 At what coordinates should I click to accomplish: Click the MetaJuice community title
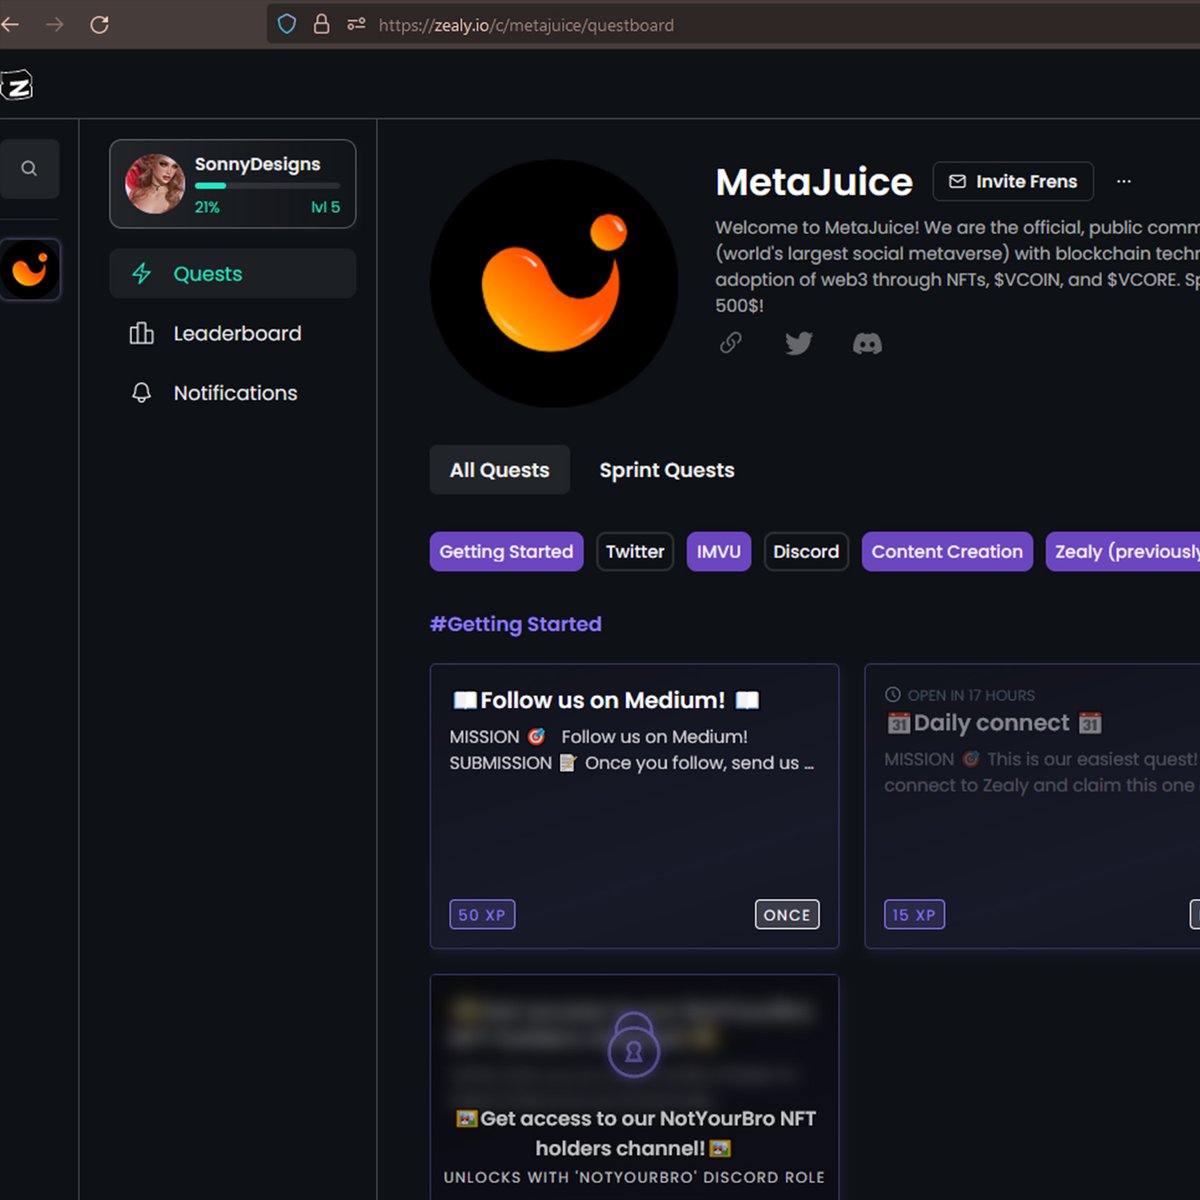tap(814, 182)
